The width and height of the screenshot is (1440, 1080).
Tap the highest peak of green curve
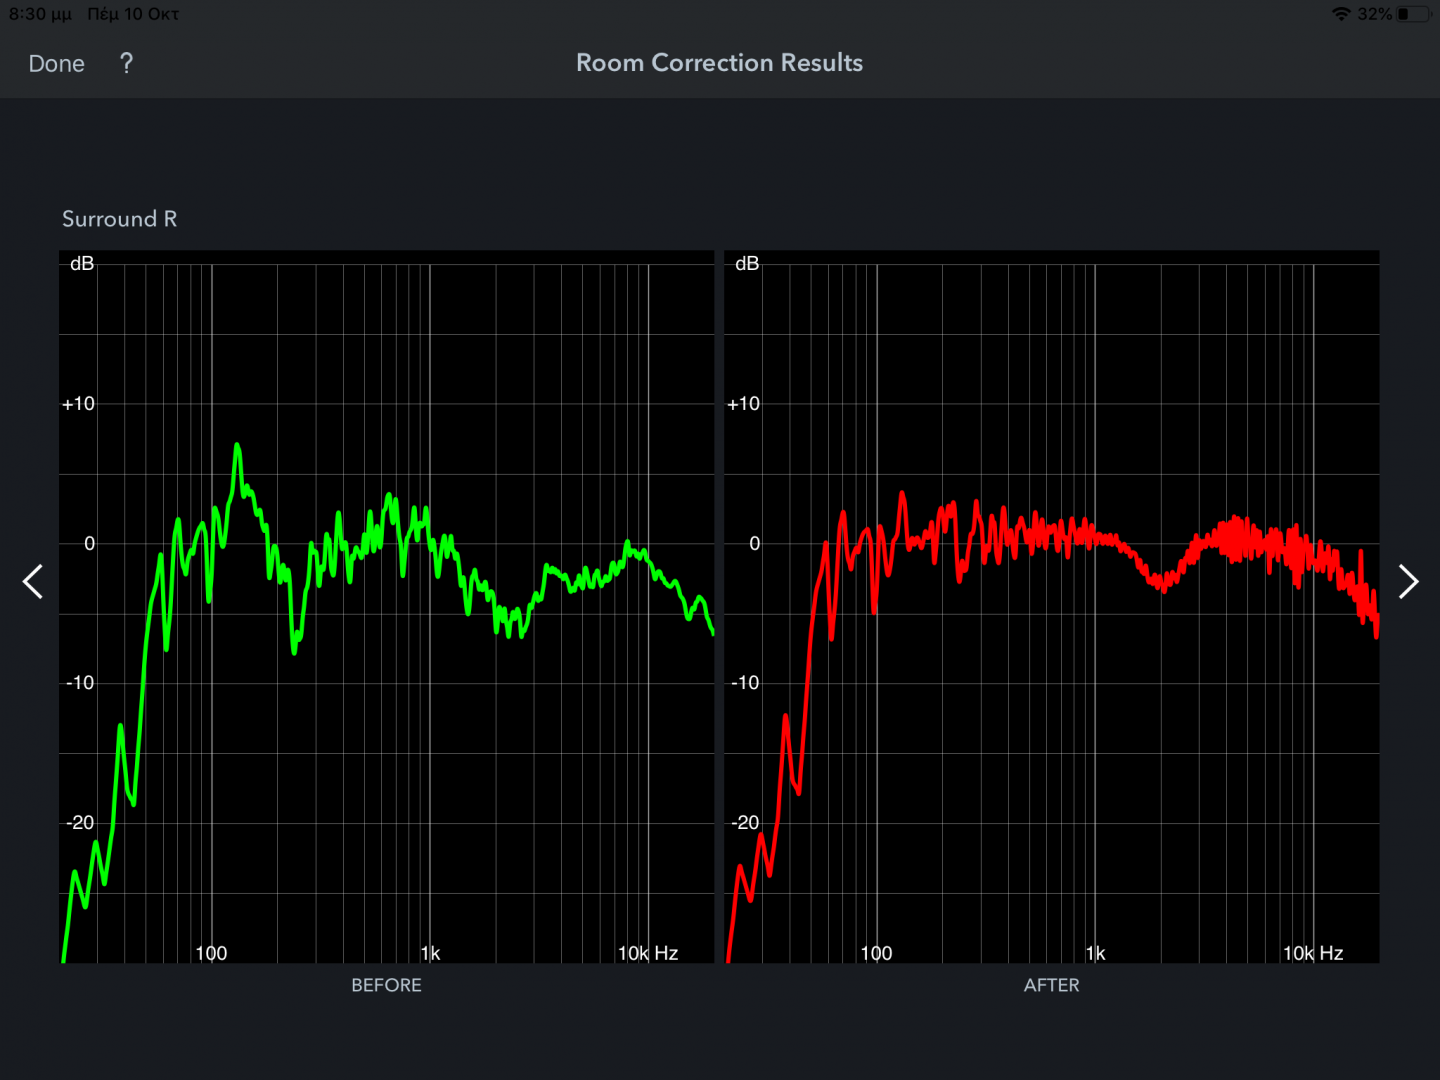click(x=237, y=446)
